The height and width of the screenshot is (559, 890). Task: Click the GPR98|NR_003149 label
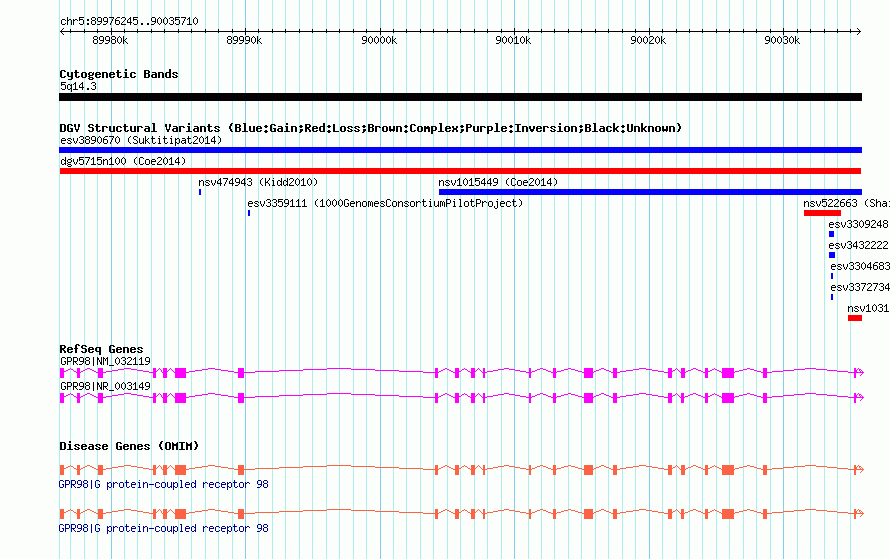pyautogui.click(x=106, y=386)
